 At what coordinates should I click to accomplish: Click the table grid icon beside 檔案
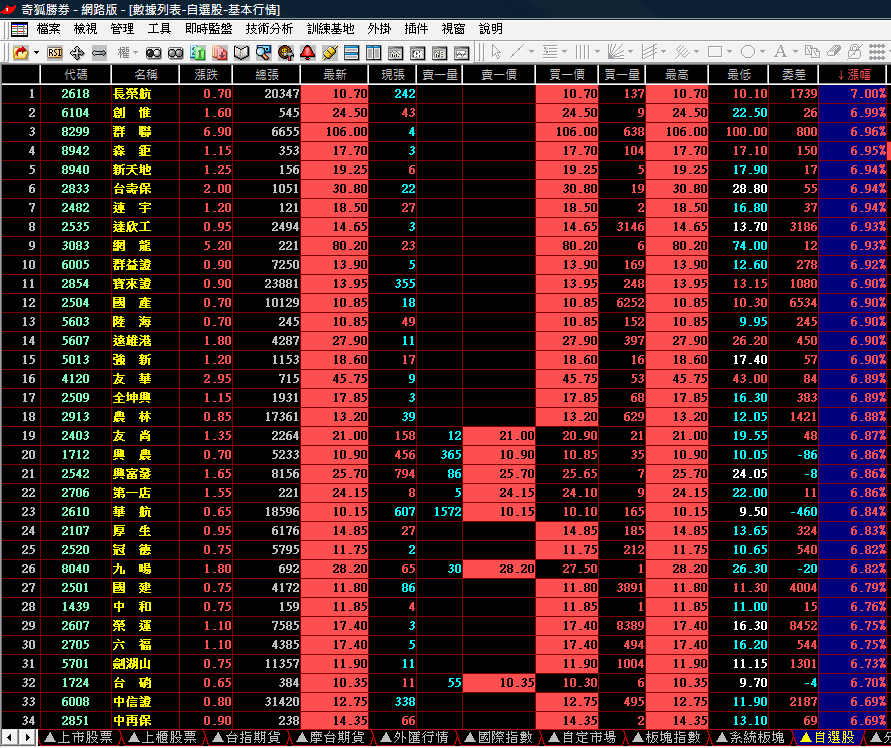[x=19, y=29]
